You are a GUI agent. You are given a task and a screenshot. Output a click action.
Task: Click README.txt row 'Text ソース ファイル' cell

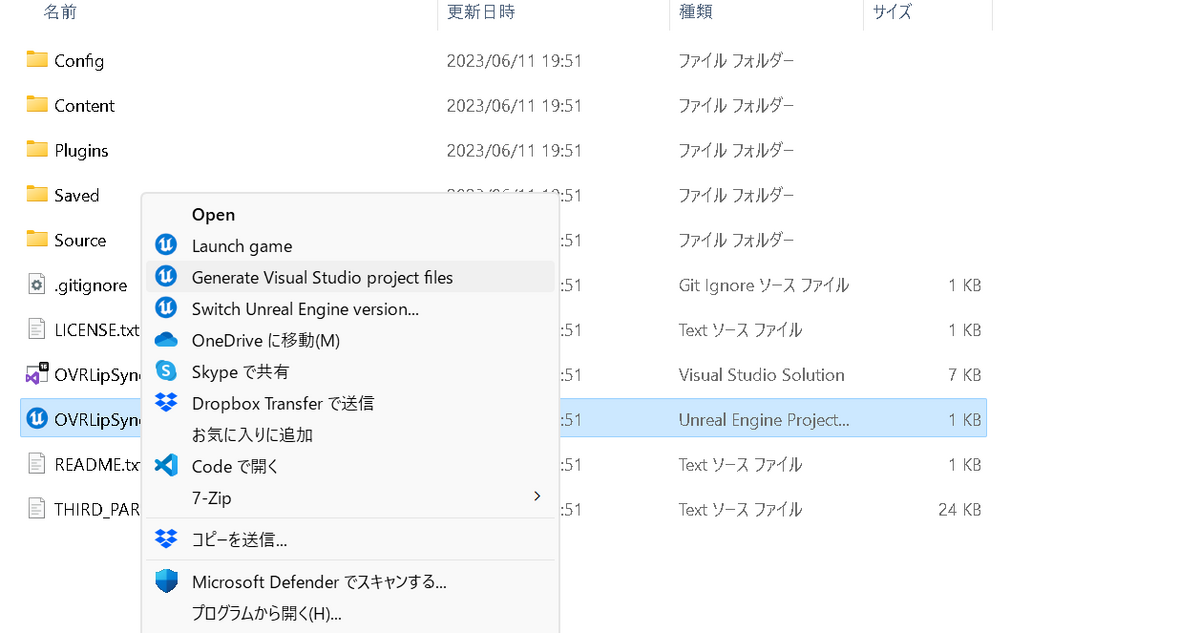740,465
